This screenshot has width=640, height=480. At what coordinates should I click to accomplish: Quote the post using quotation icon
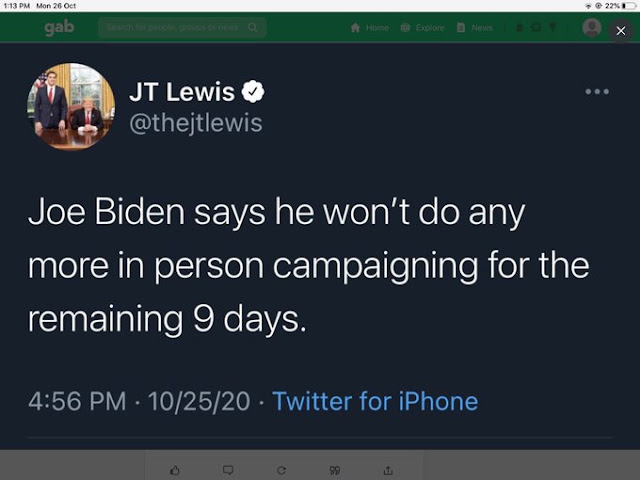tap(335, 471)
